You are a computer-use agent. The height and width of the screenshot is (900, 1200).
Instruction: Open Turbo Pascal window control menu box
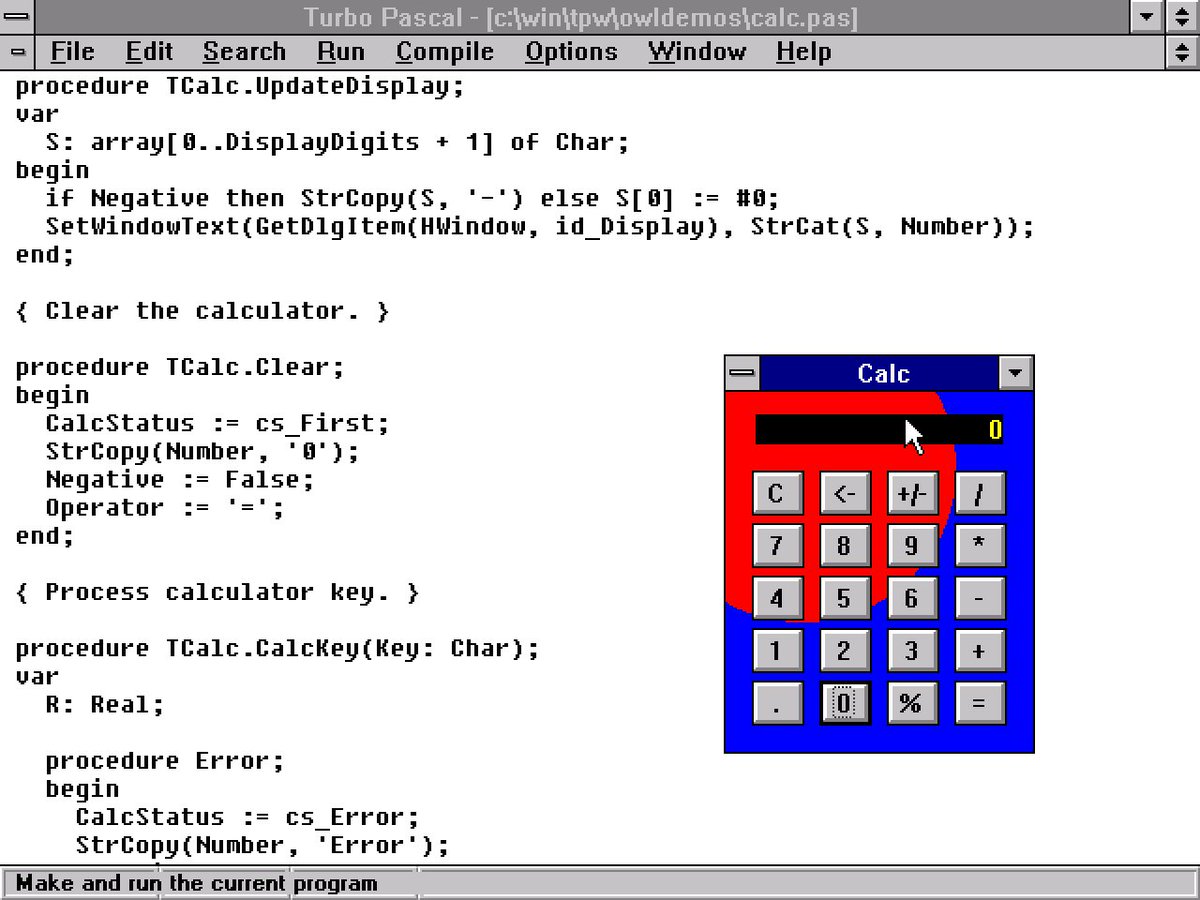point(17,17)
